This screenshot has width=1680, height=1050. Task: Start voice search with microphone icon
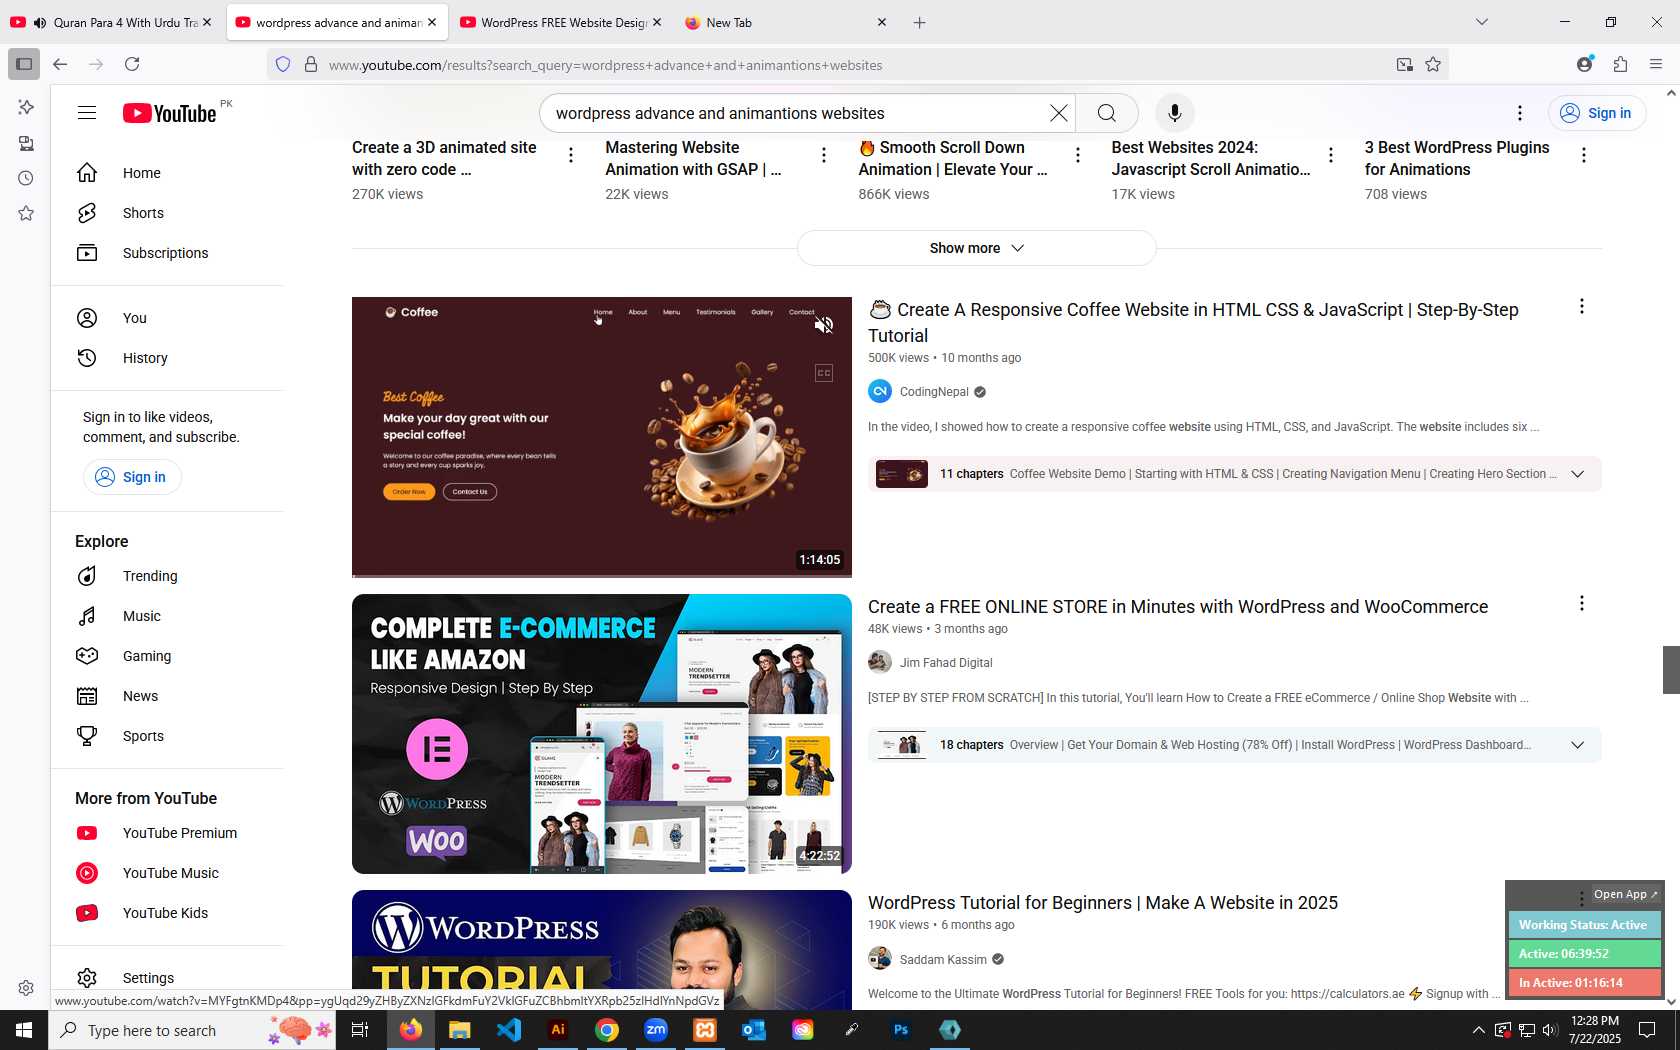(1175, 113)
